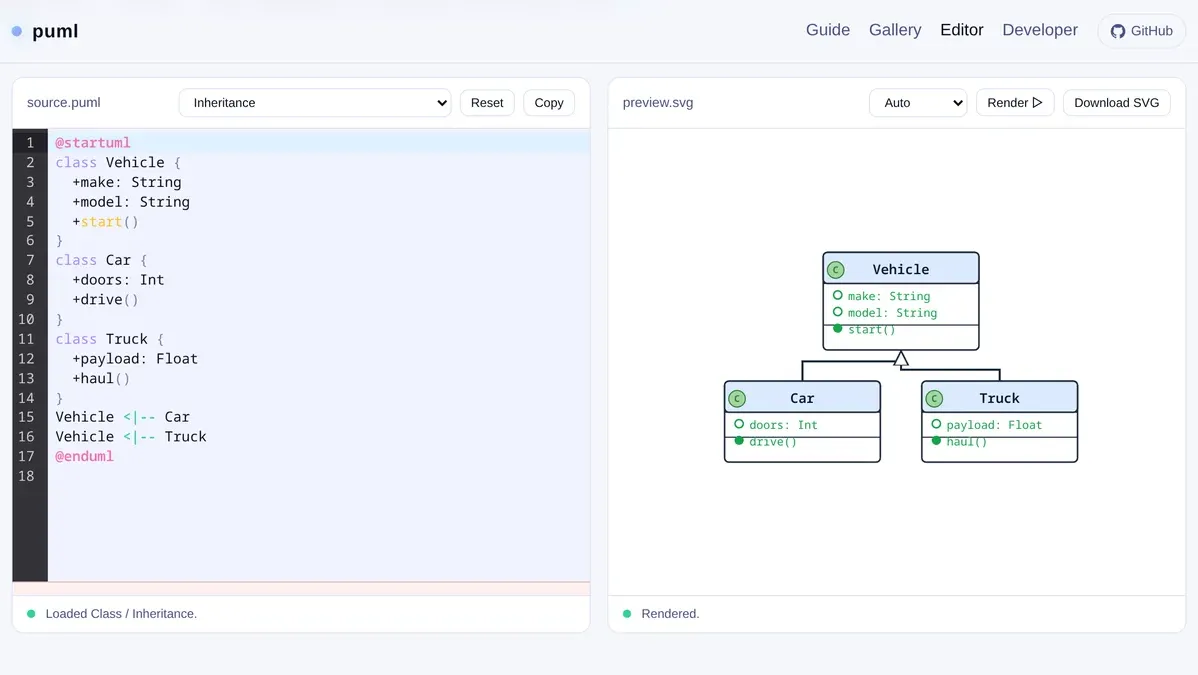Click the method marker beside haul()
This screenshot has height=675, width=1198.
pyautogui.click(x=936, y=441)
